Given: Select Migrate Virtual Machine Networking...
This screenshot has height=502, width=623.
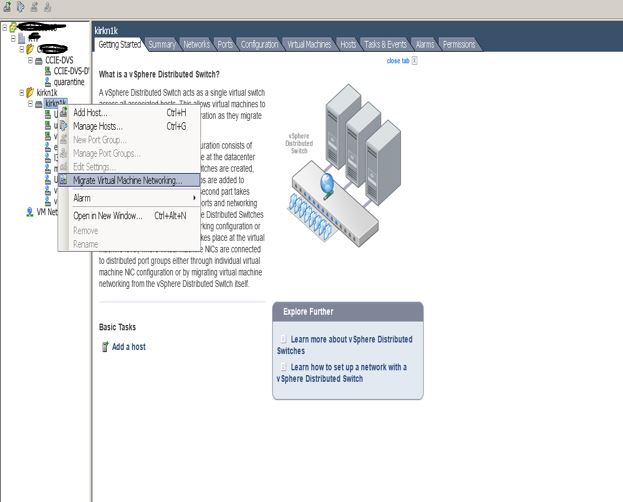Looking at the screenshot, I should coord(129,180).
